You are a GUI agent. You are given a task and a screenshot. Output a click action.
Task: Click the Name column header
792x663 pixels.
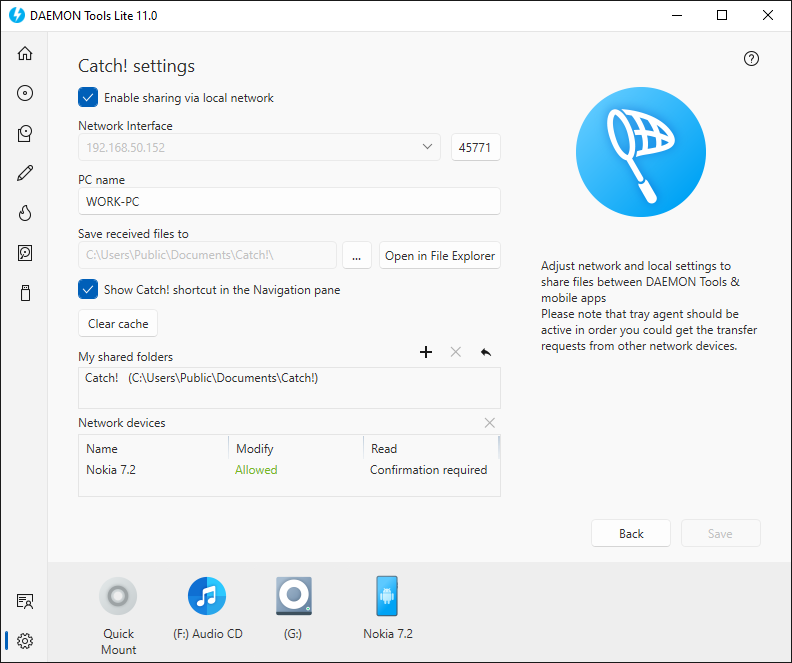154,448
